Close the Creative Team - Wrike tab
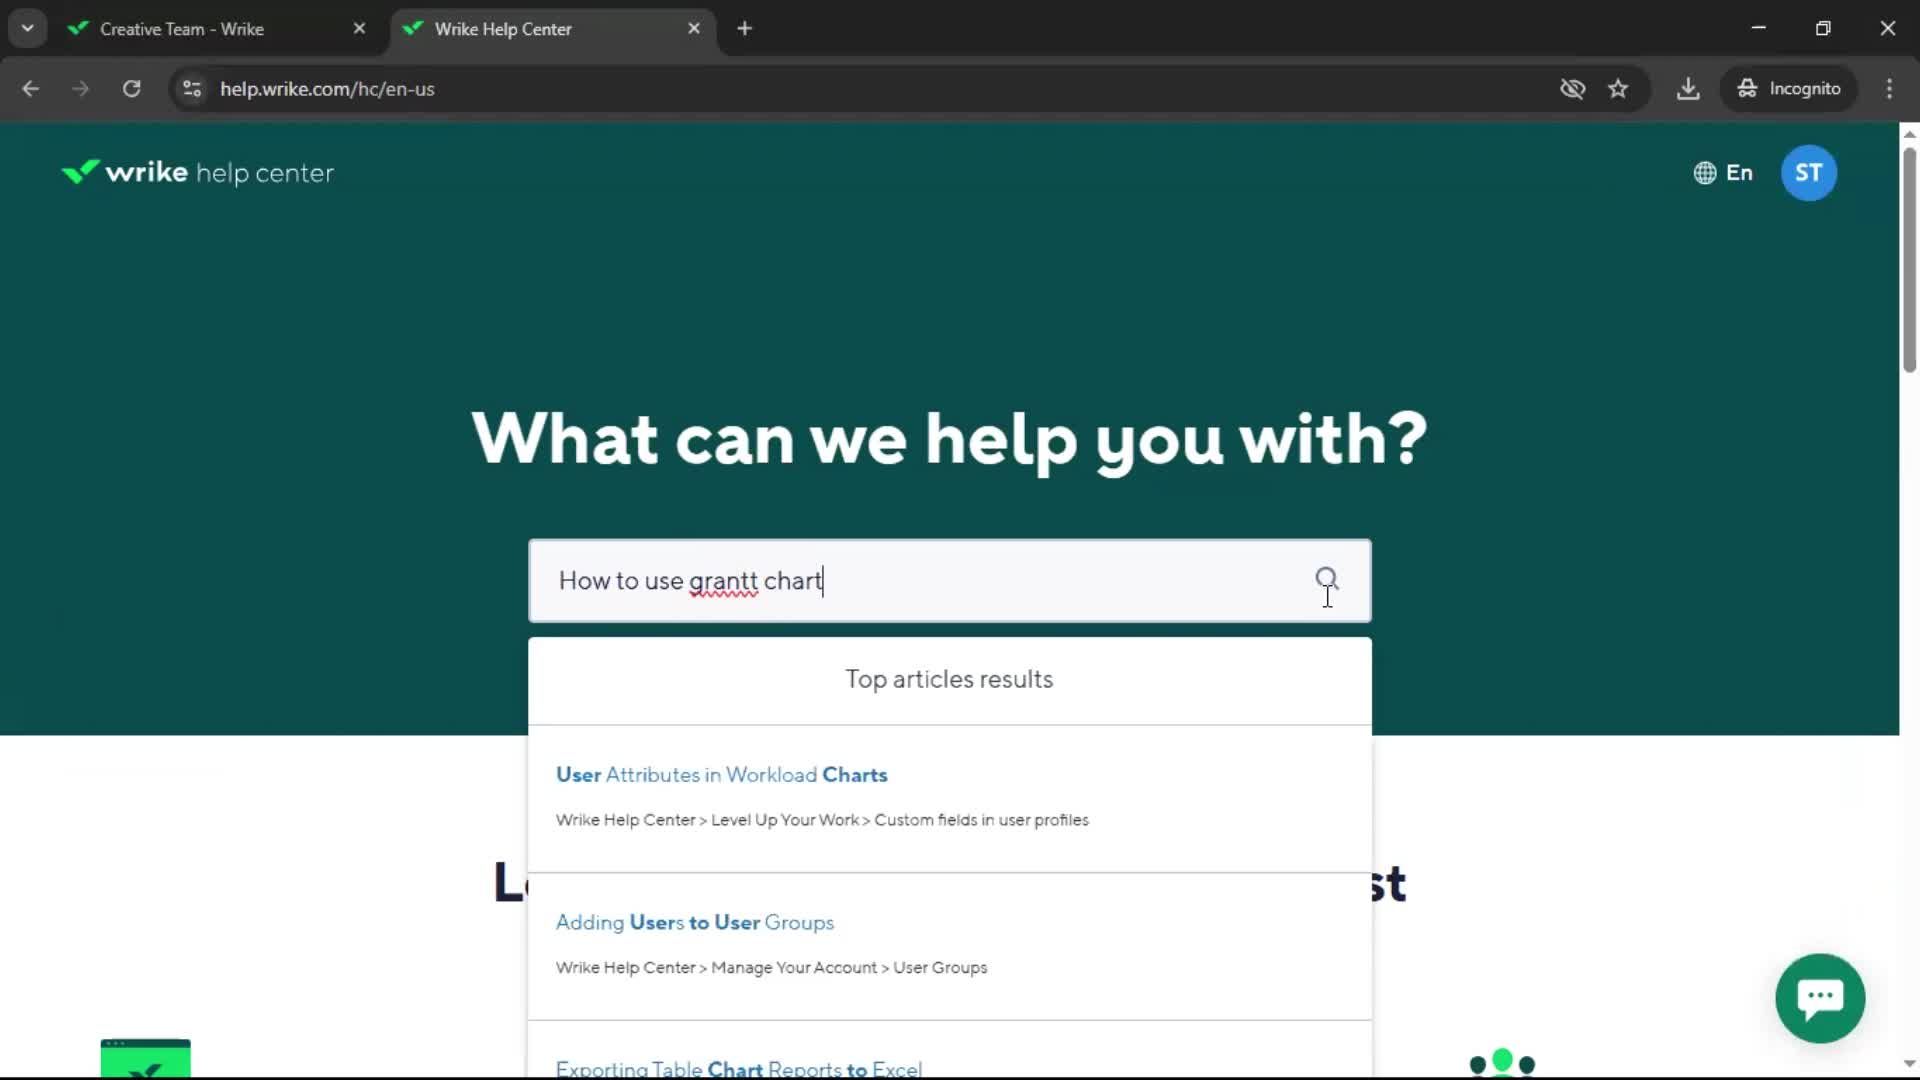 point(359,29)
